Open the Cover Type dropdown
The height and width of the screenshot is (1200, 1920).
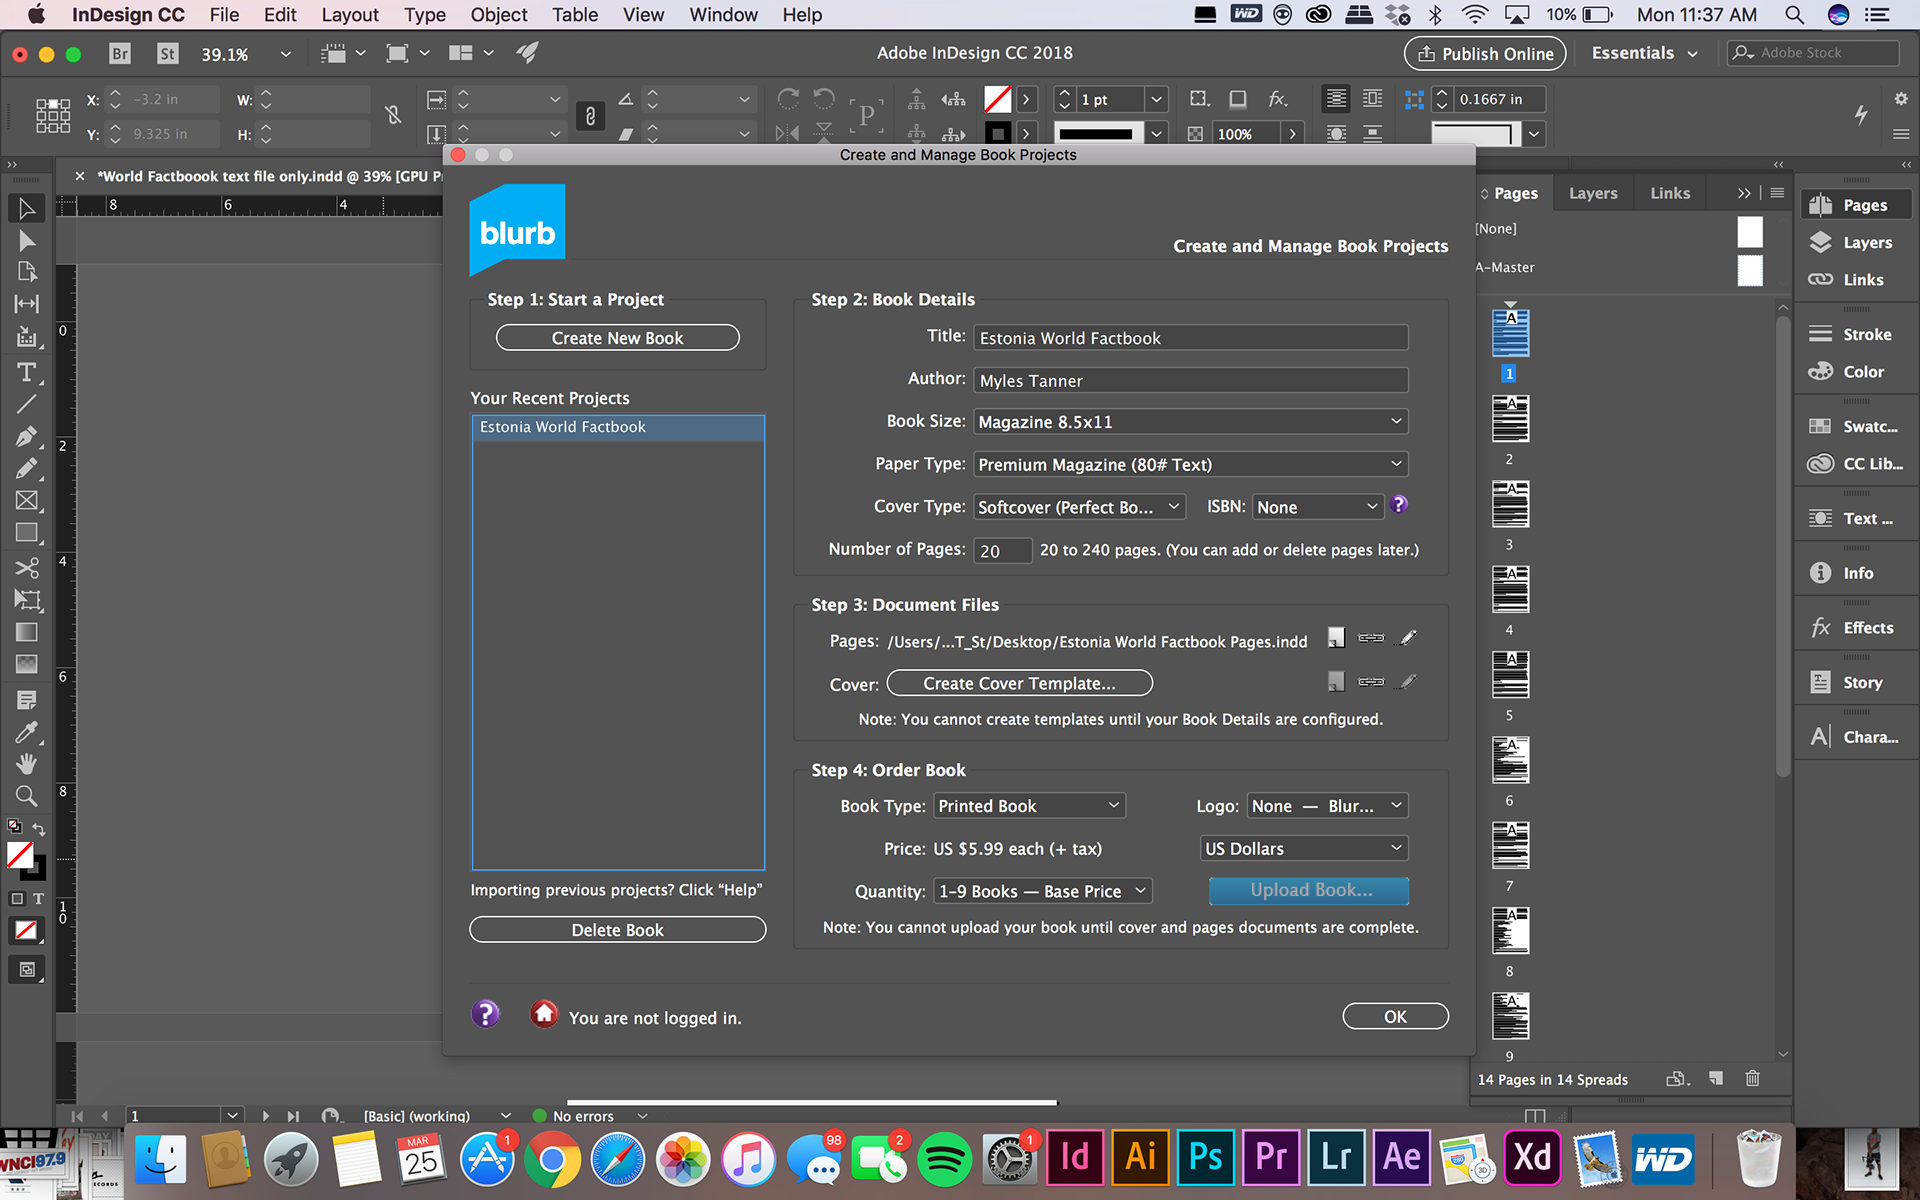[1080, 507]
